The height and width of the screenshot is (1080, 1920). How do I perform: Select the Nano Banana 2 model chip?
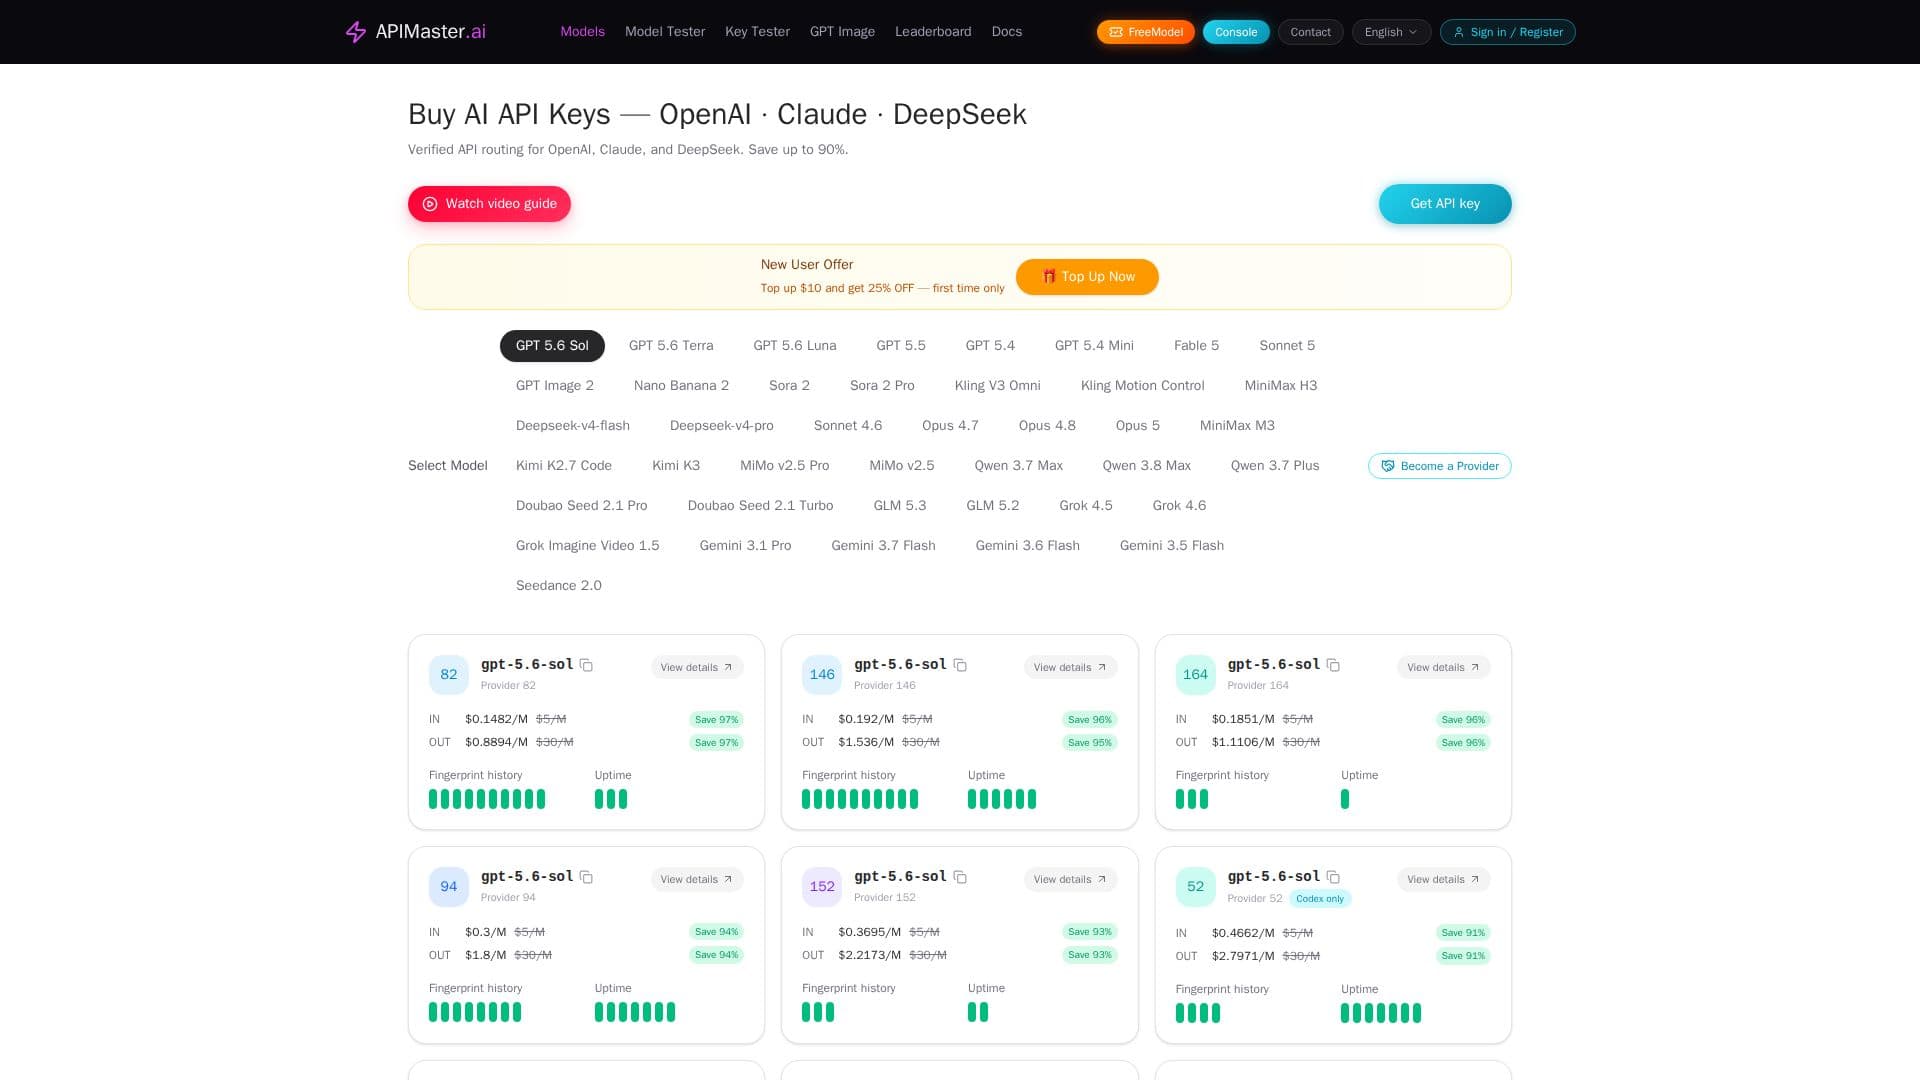[681, 386]
